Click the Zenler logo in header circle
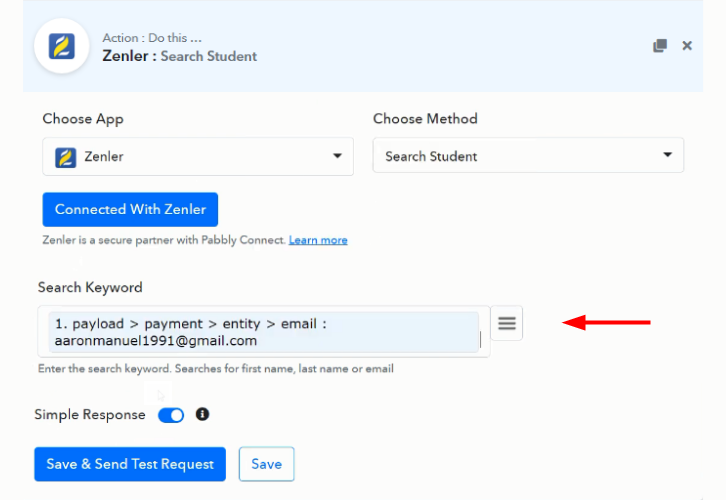The image size is (726, 500). point(62,46)
